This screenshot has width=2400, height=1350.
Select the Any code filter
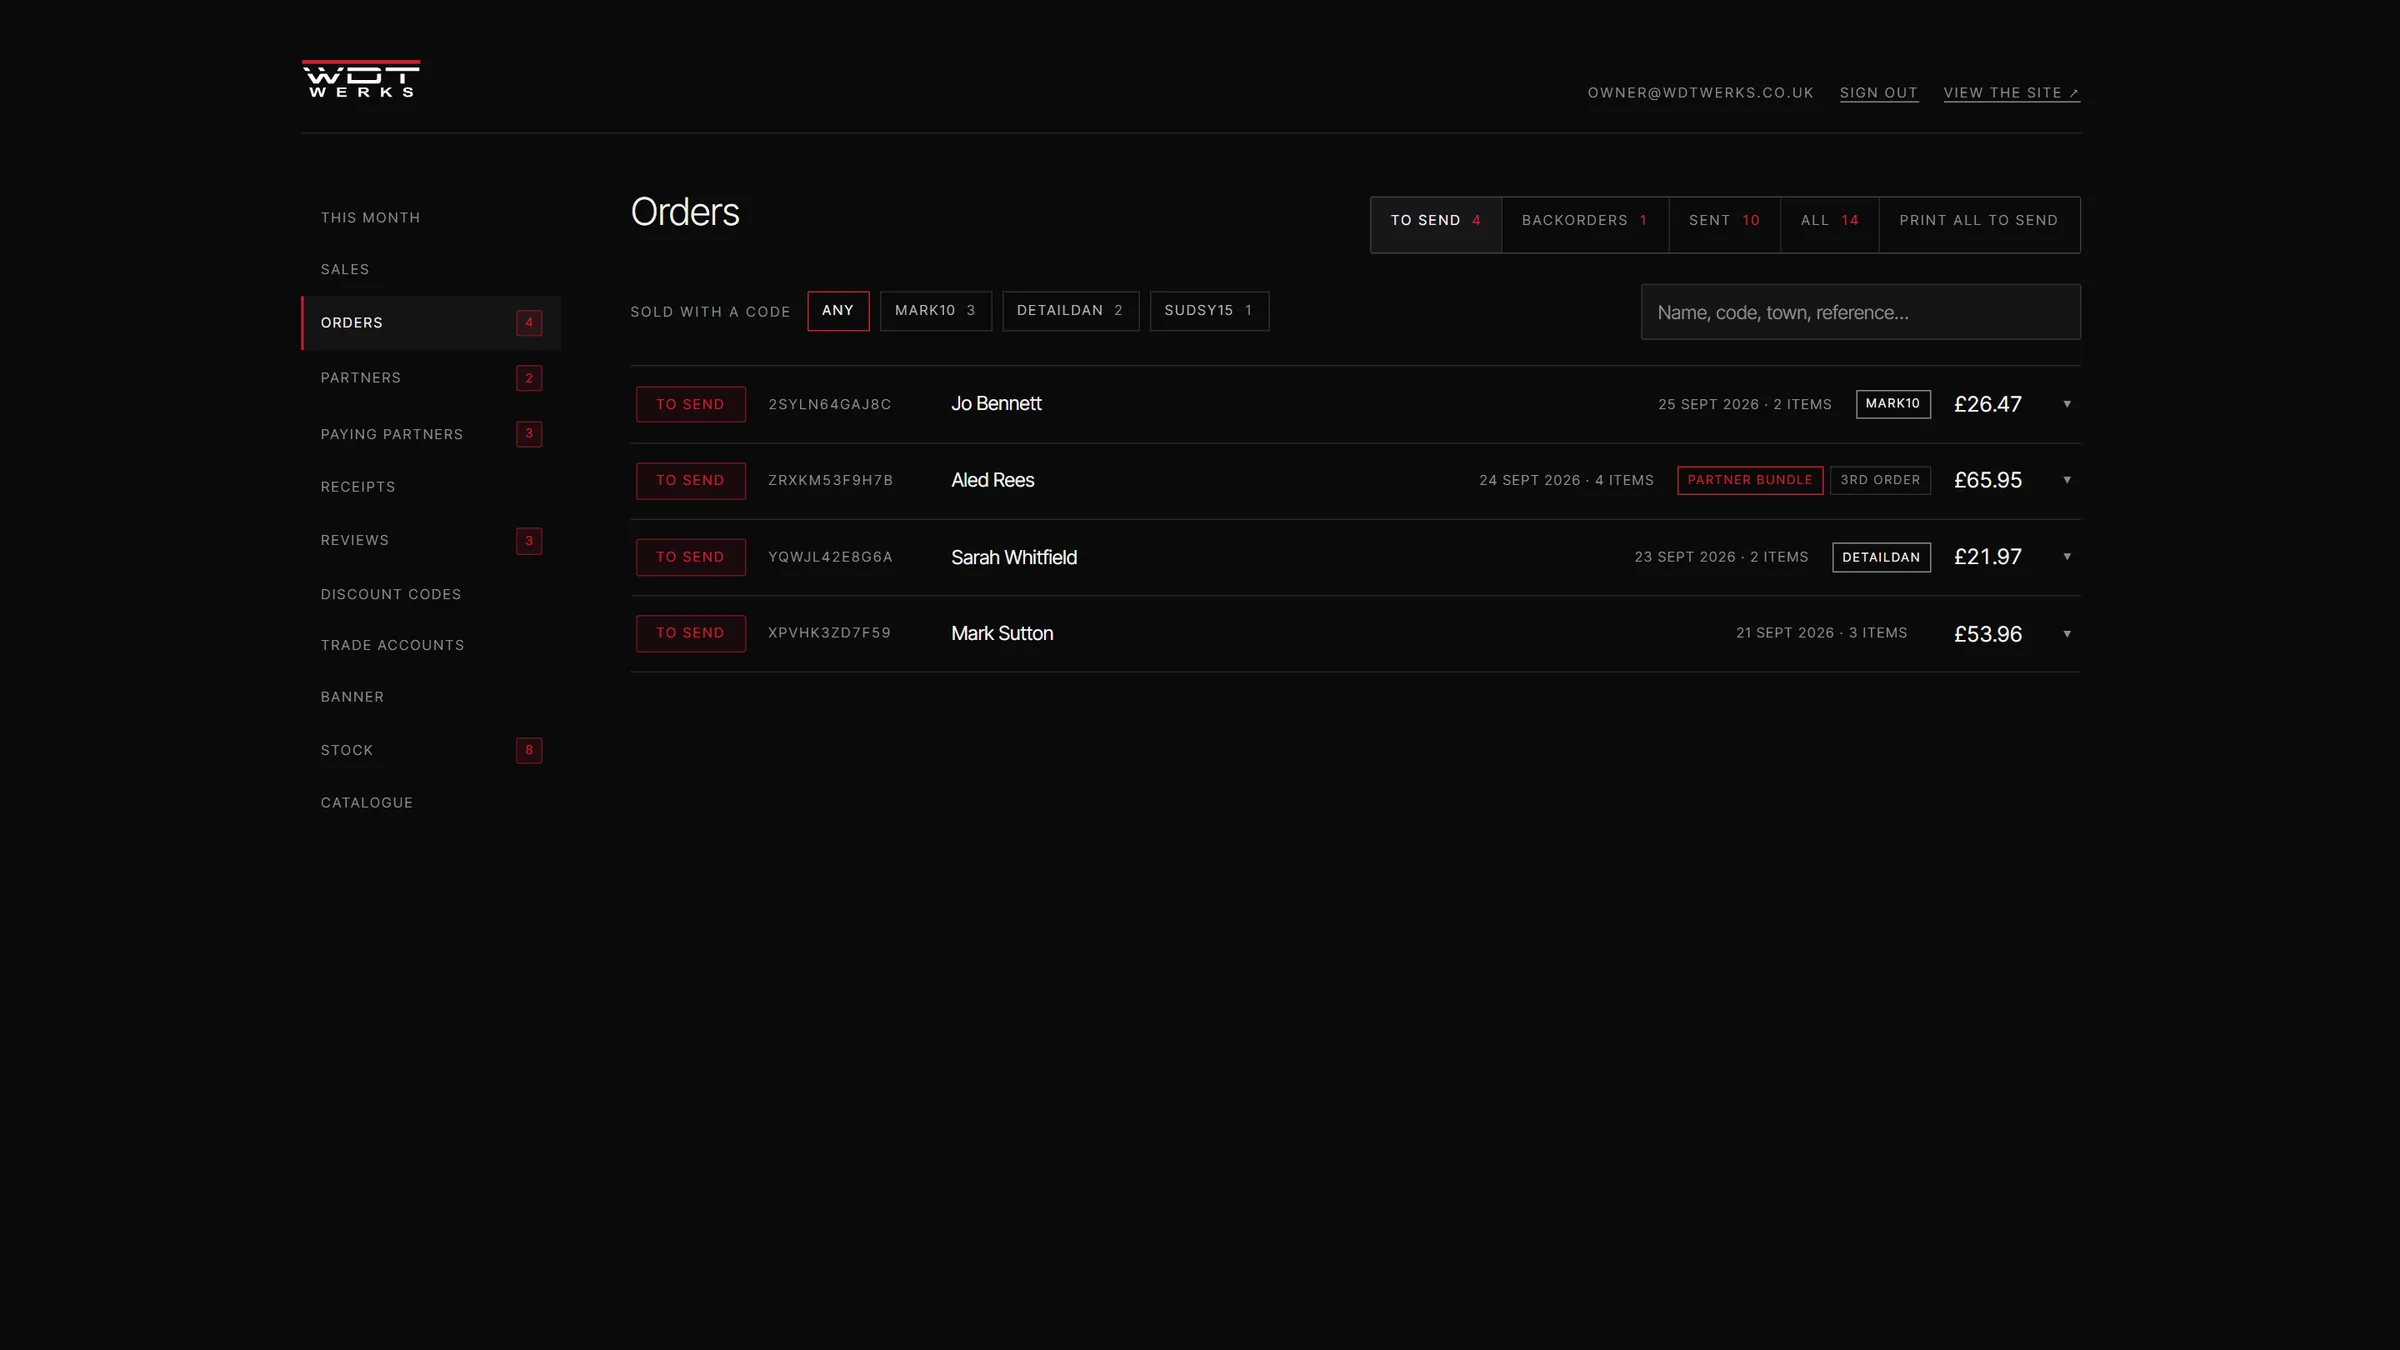tap(838, 311)
